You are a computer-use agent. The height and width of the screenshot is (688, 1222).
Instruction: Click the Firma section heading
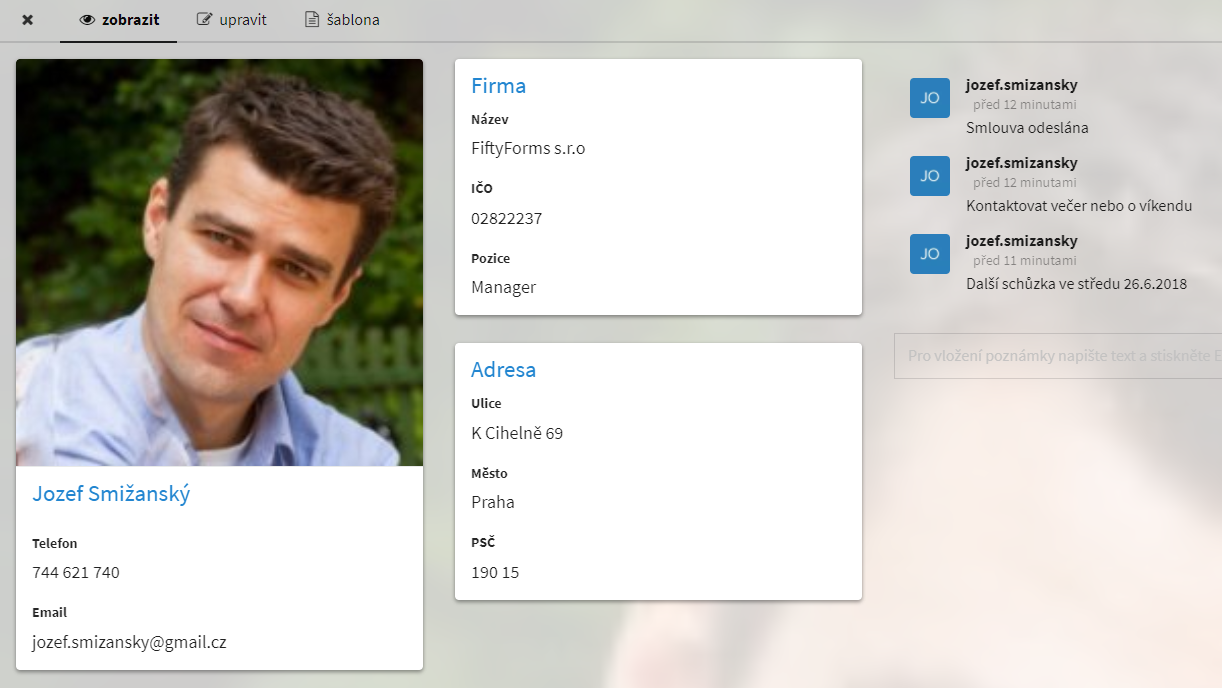[498, 86]
